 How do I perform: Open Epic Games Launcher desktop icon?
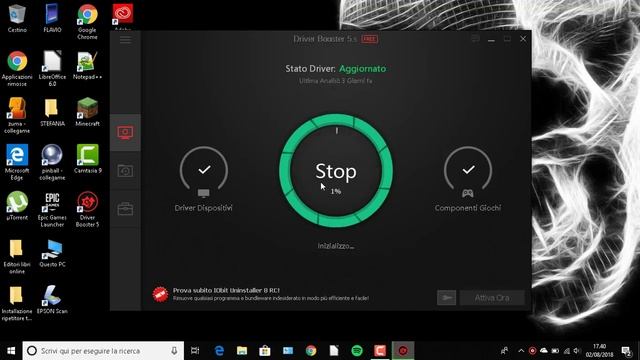click(x=52, y=209)
